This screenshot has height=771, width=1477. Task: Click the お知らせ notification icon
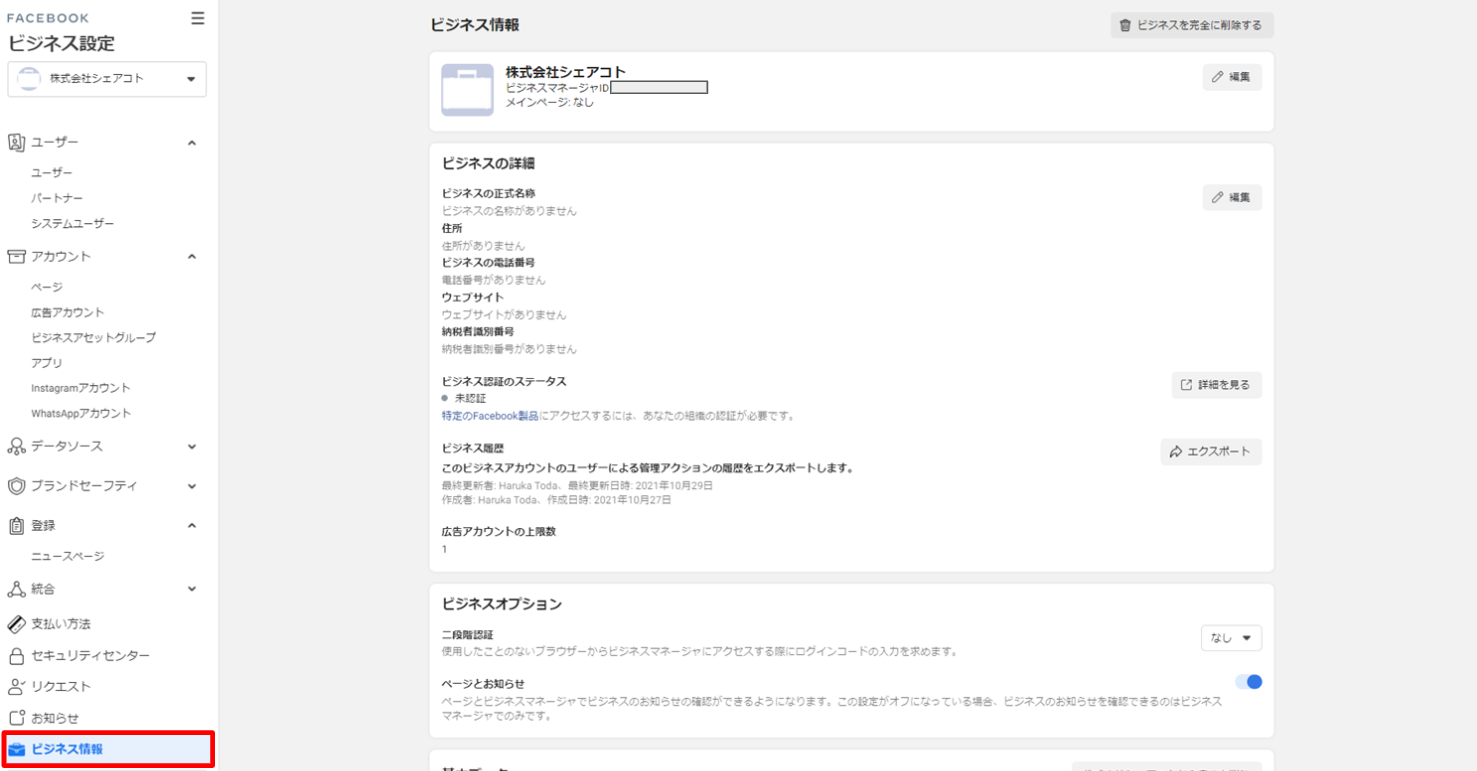click(16, 718)
